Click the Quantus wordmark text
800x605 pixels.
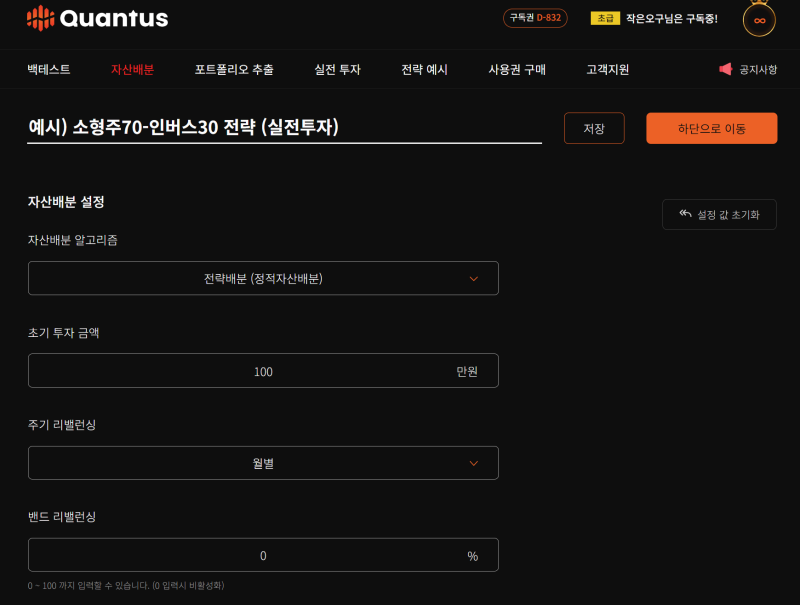click(x=114, y=19)
